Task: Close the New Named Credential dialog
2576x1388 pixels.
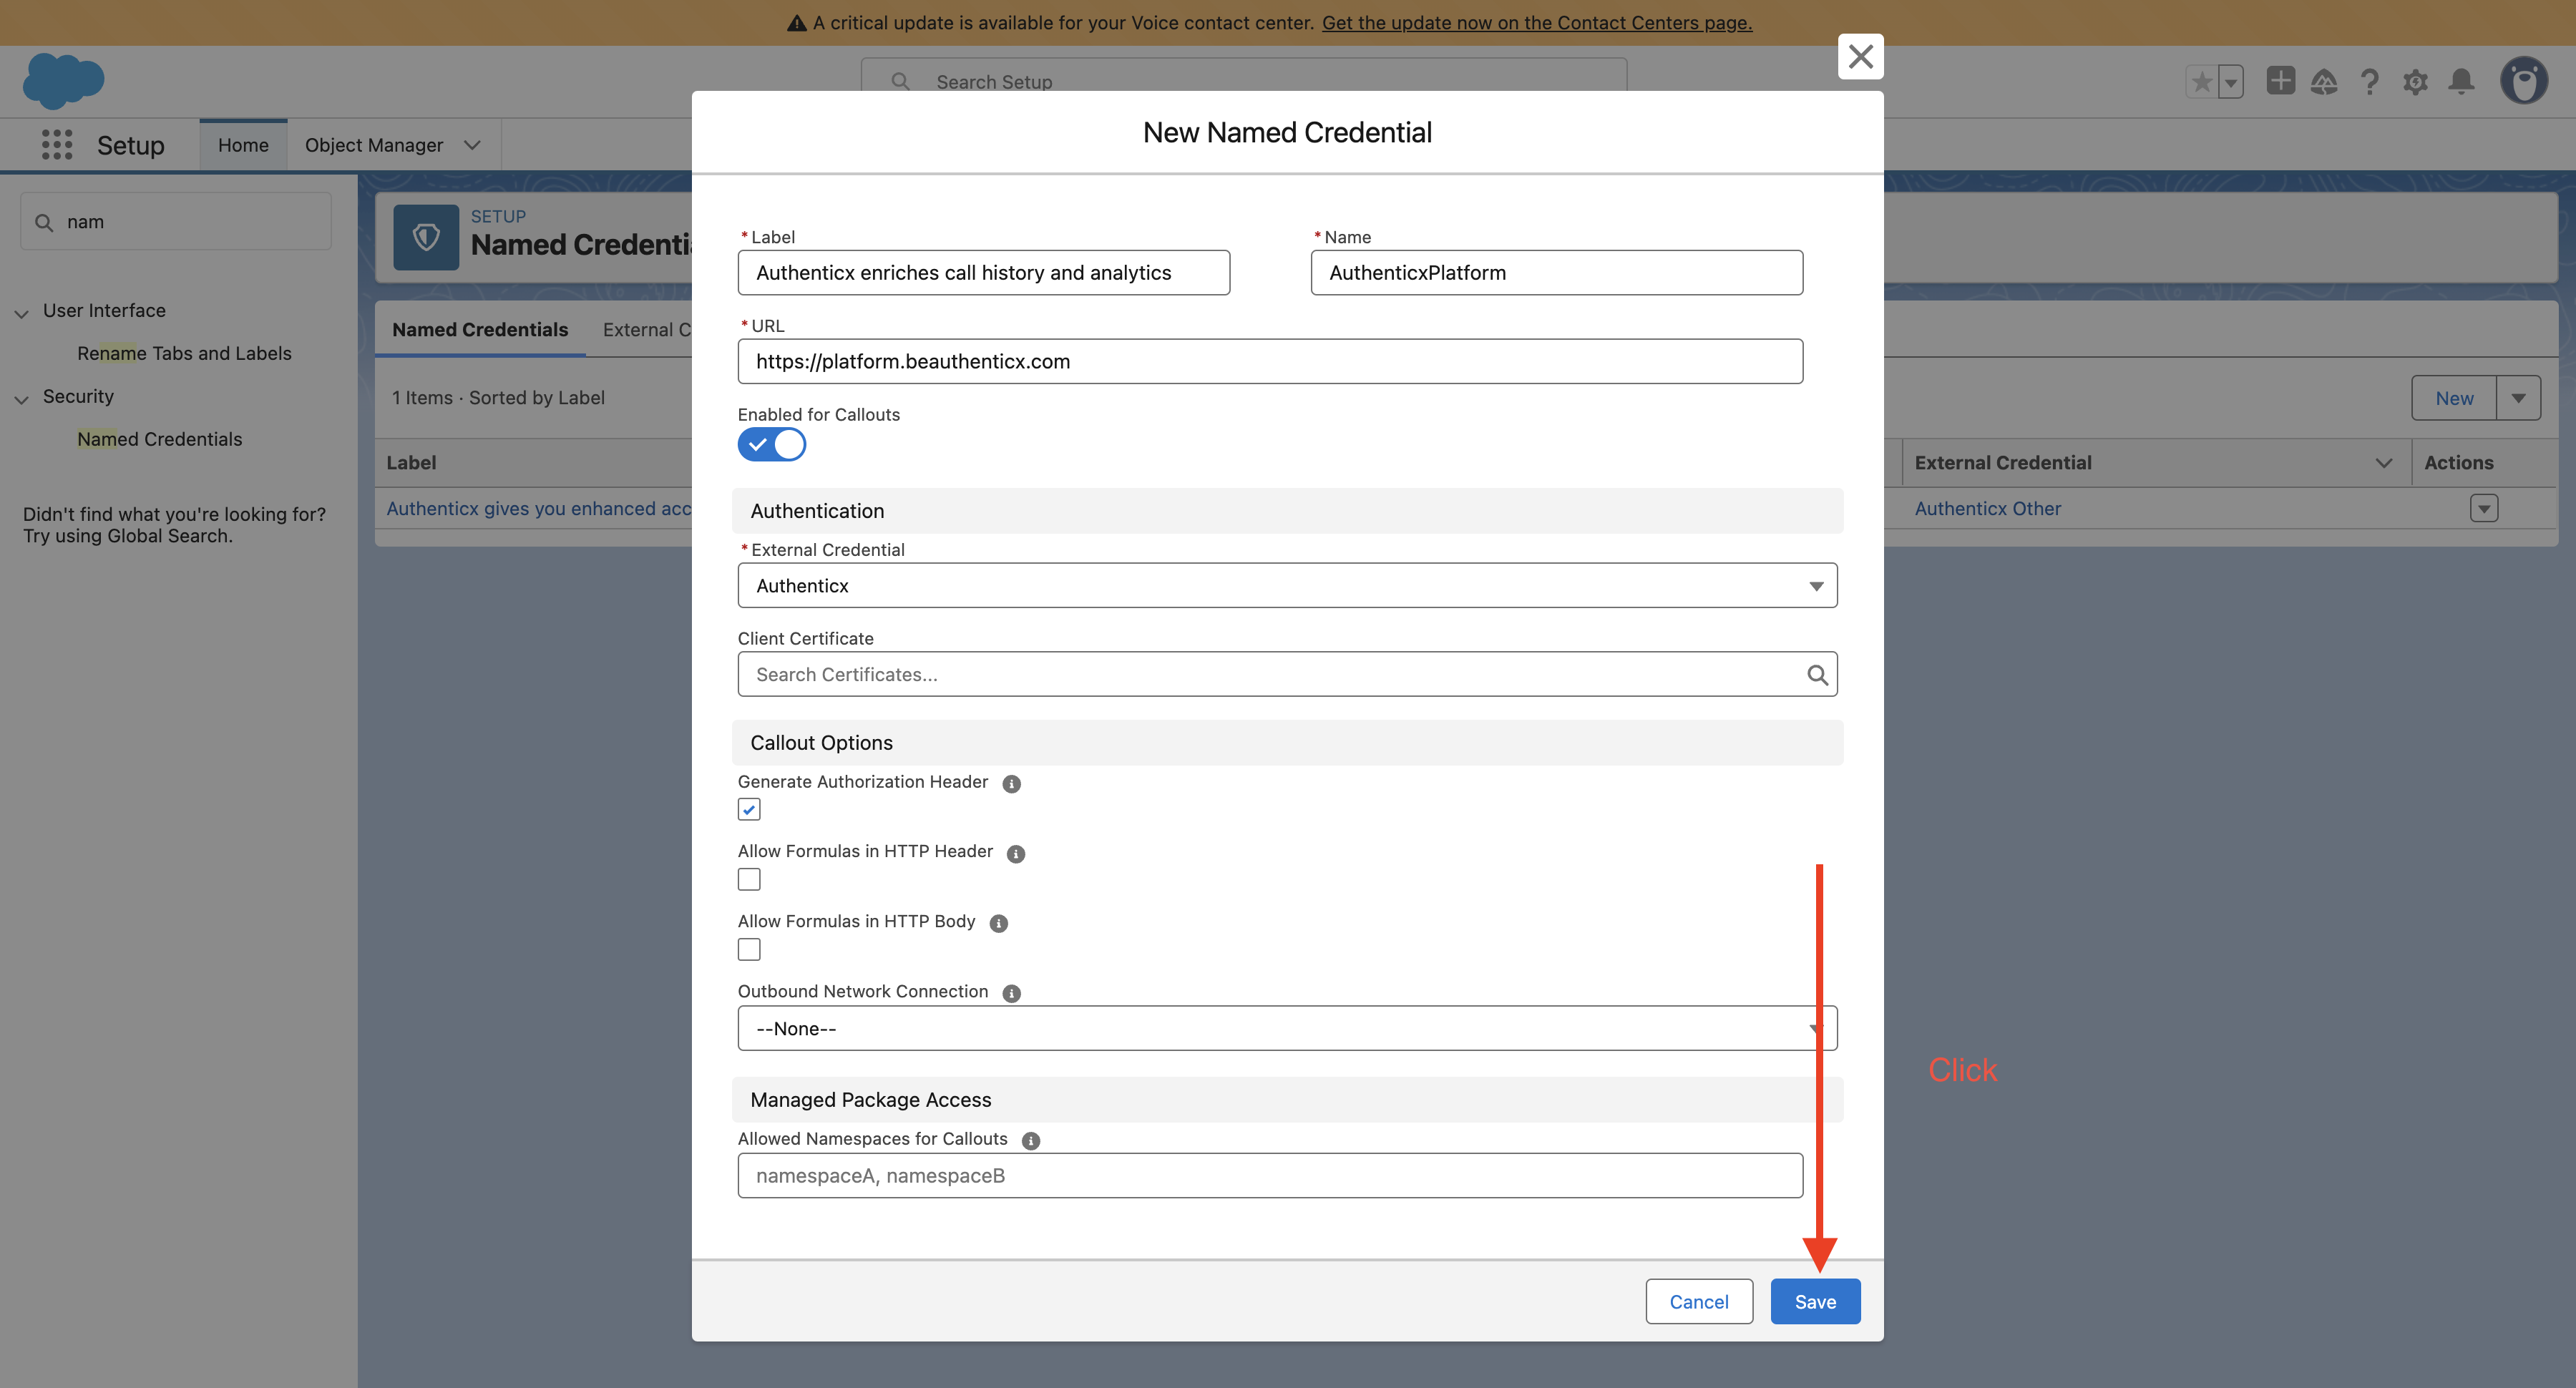Action: tap(1860, 57)
